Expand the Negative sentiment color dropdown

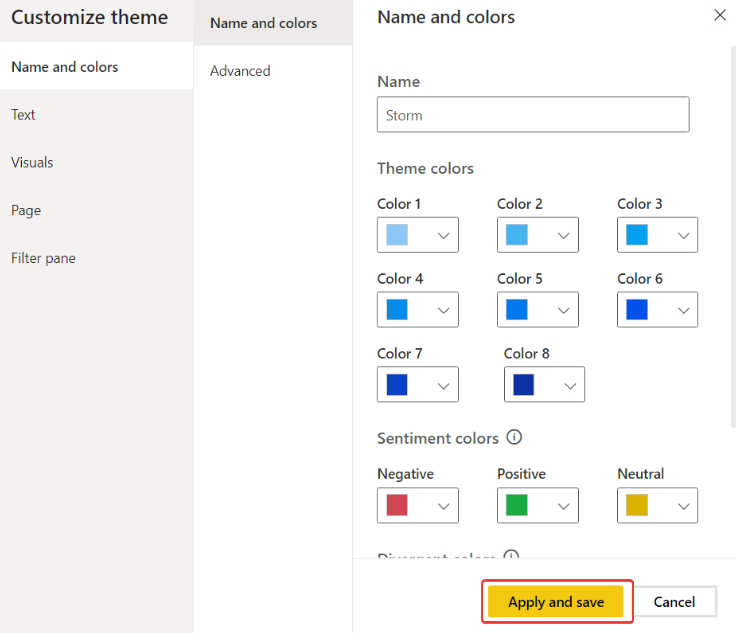443,506
